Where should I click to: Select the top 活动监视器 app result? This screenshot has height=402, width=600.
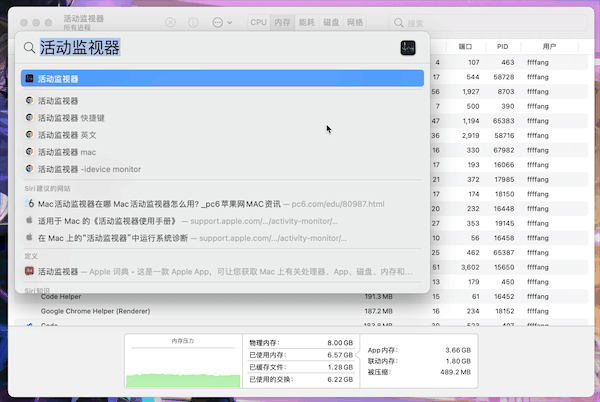[x=222, y=78]
